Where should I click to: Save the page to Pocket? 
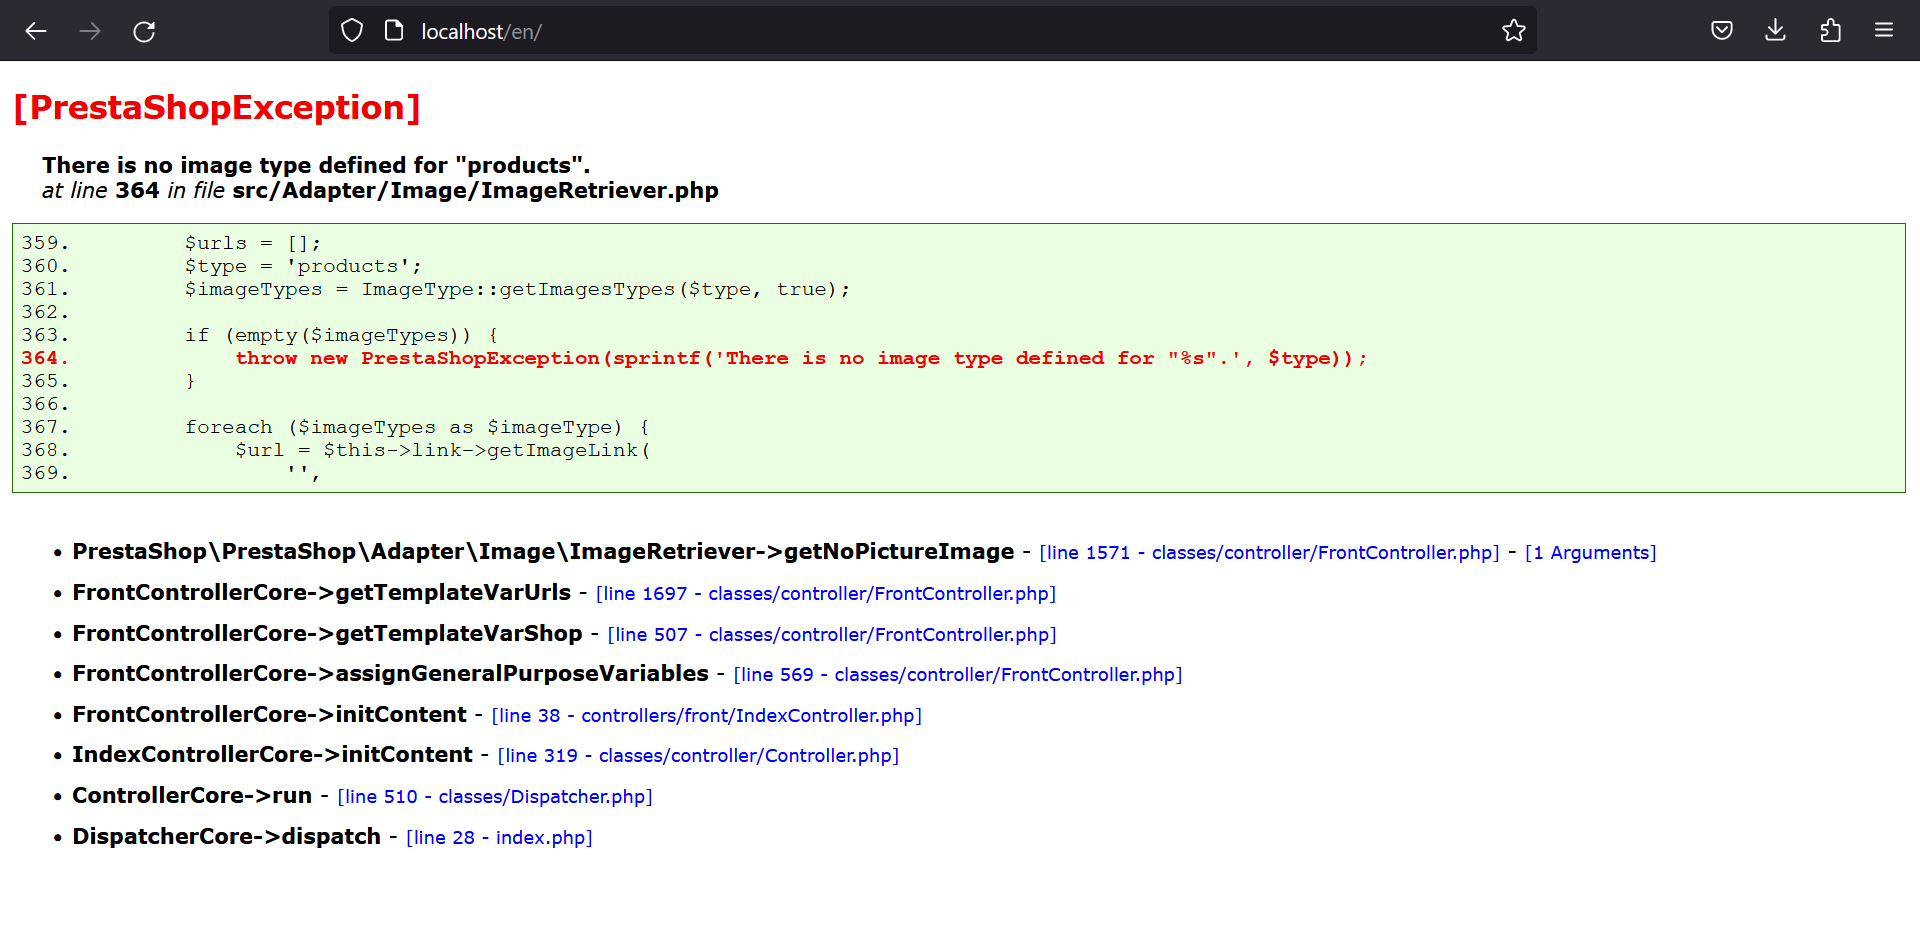(x=1722, y=30)
